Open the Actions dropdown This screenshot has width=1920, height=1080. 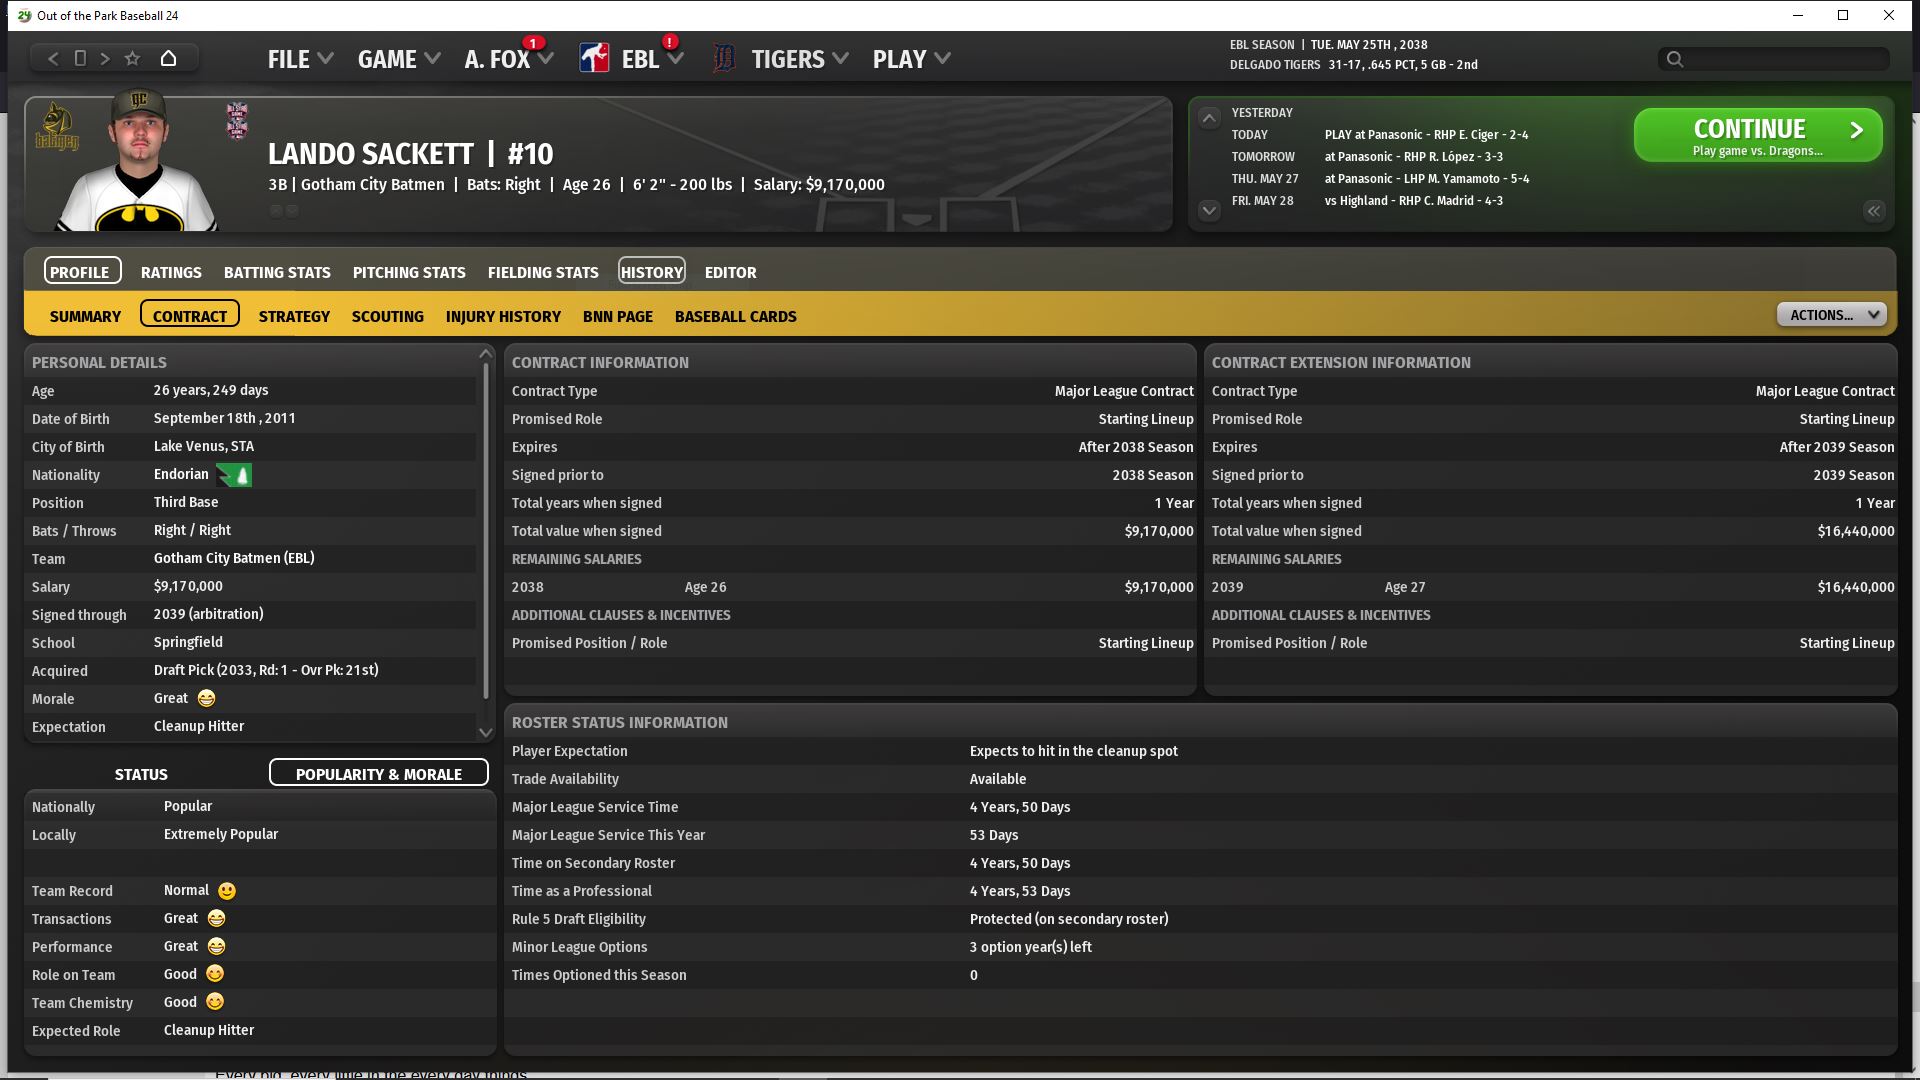(x=1831, y=315)
